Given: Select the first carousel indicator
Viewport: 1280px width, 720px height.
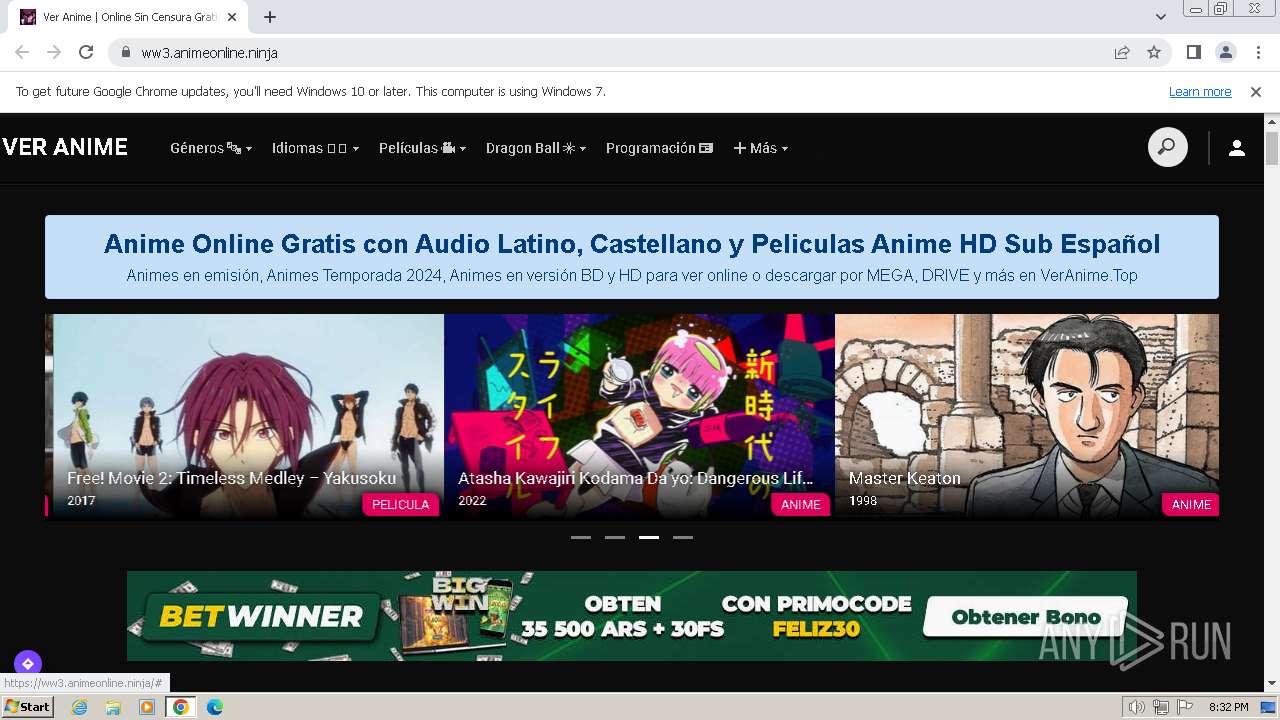Looking at the screenshot, I should (x=581, y=537).
